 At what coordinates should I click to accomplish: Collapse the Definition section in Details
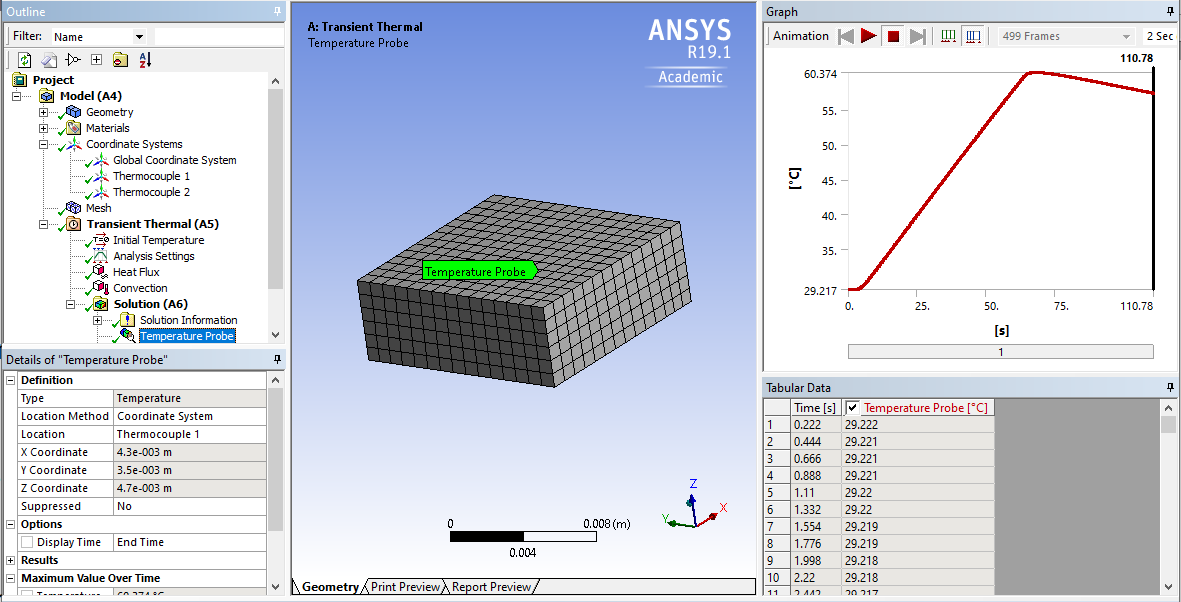pos(11,380)
